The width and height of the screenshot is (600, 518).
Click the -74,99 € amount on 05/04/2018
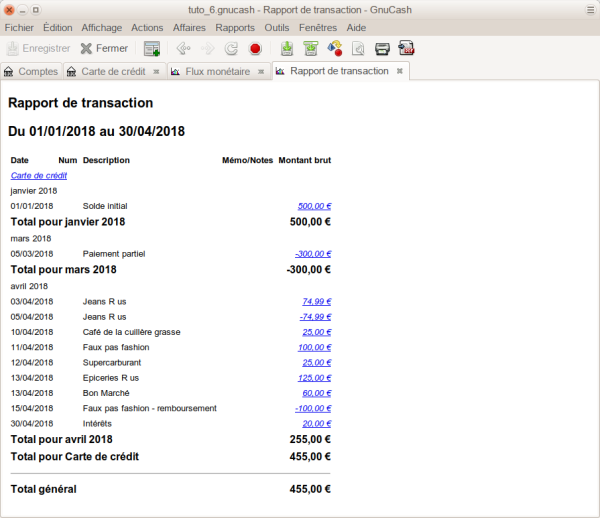[x=315, y=317]
